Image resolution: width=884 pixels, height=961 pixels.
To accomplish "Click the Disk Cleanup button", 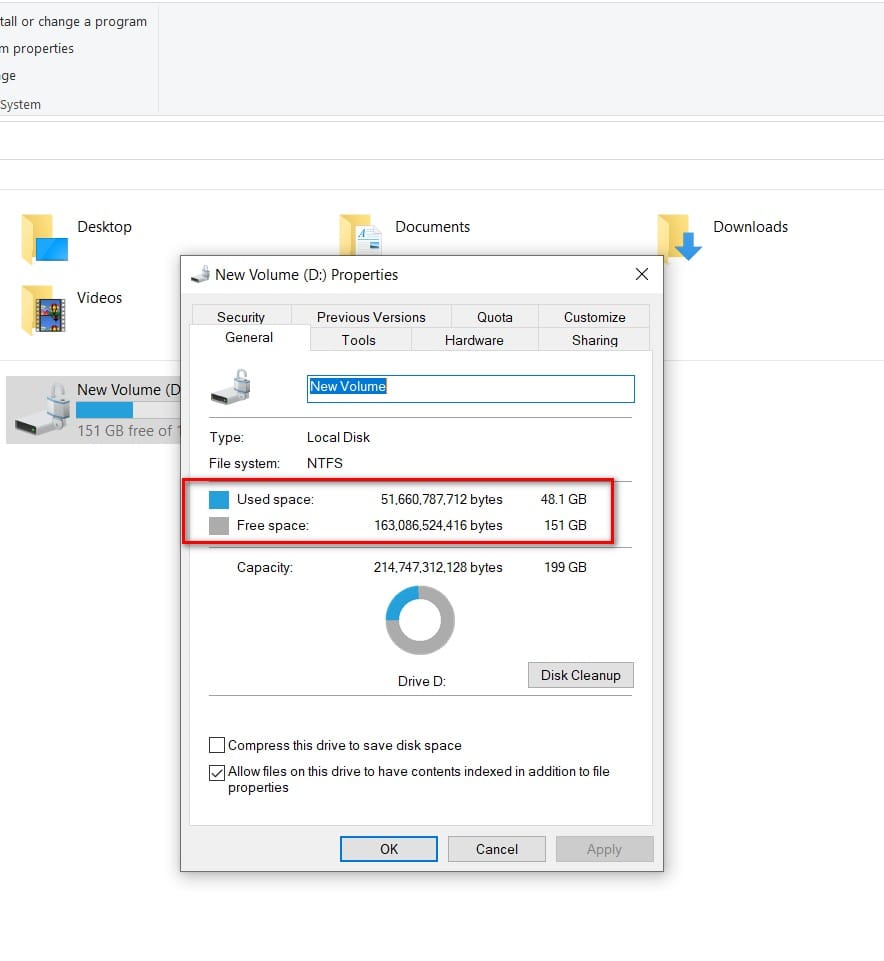I will [581, 675].
